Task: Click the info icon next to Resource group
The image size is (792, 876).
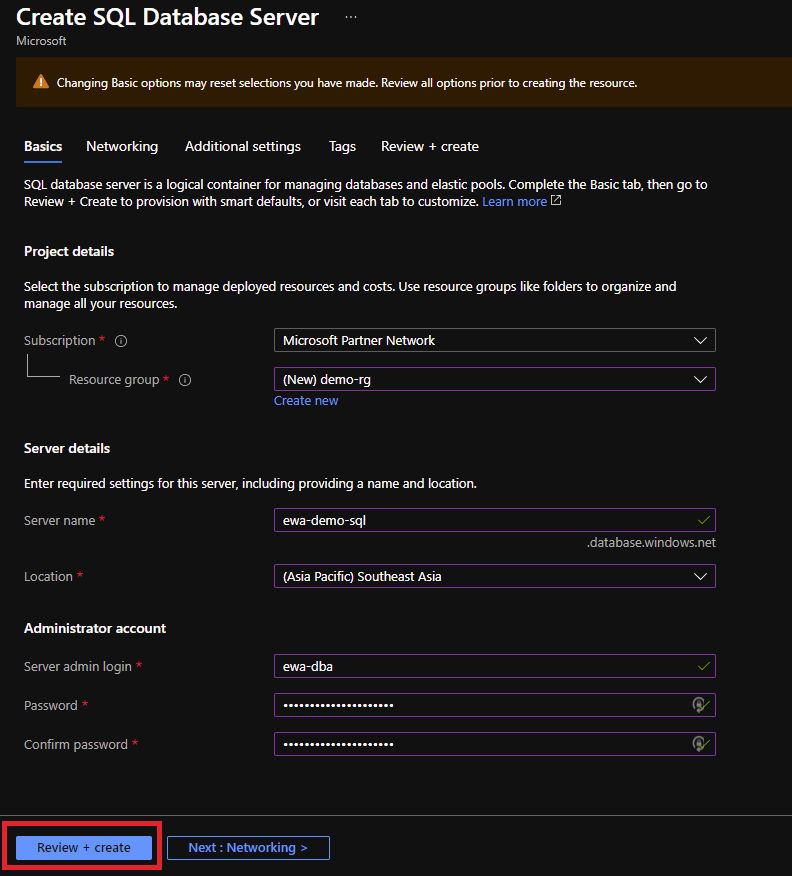Action: [185, 380]
